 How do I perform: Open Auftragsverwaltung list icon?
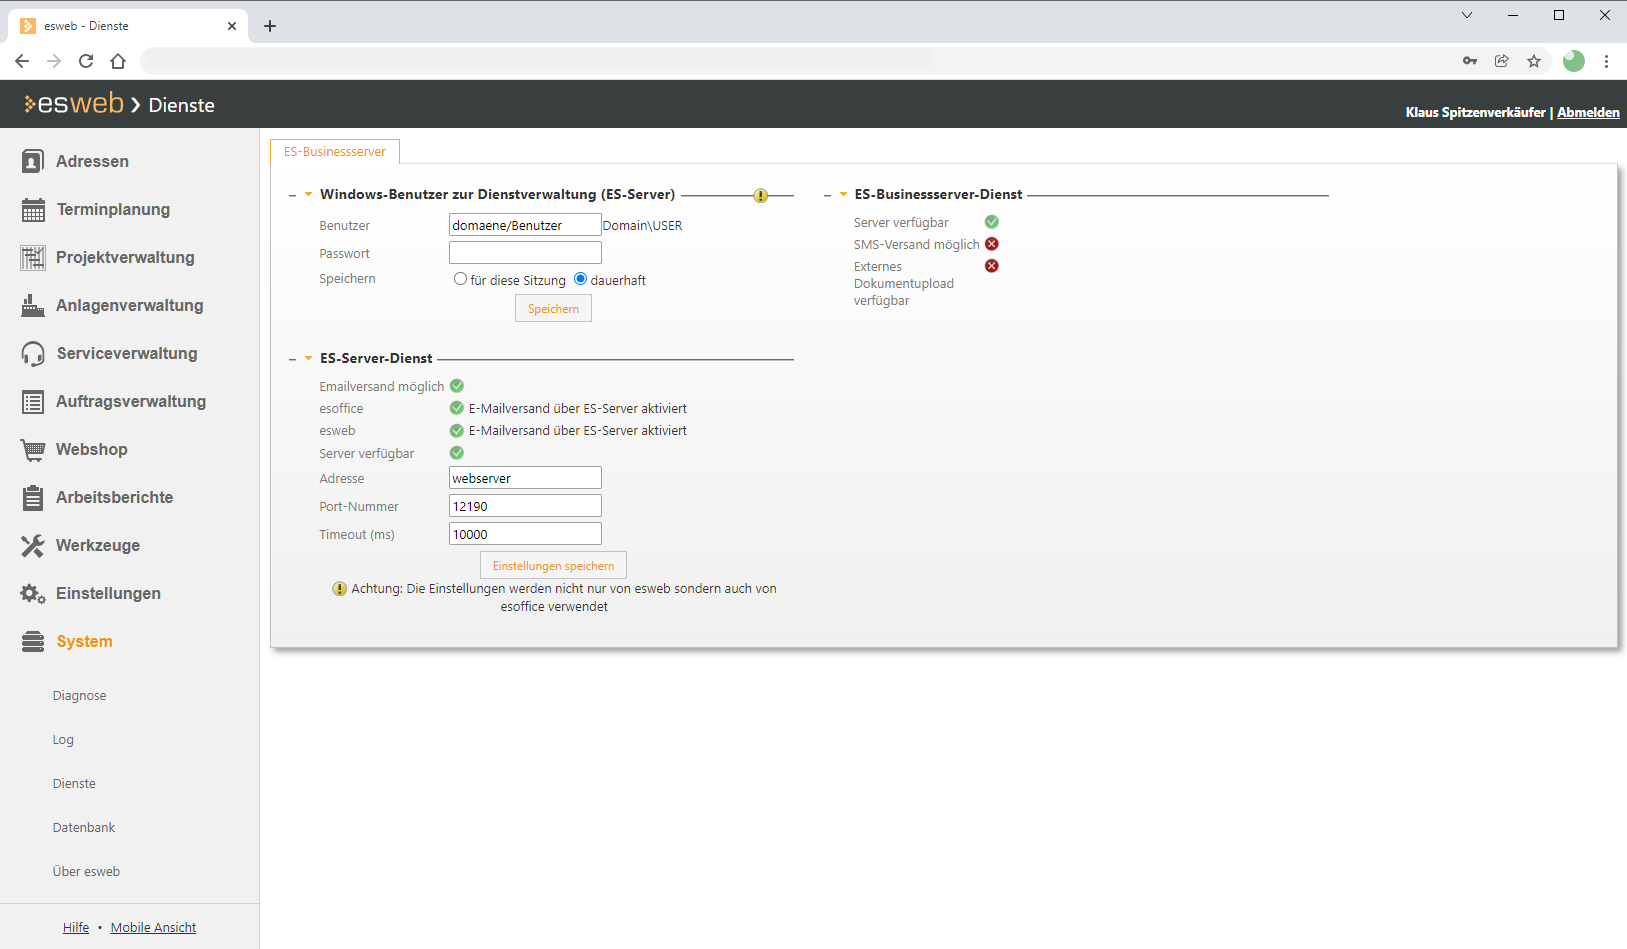point(33,402)
